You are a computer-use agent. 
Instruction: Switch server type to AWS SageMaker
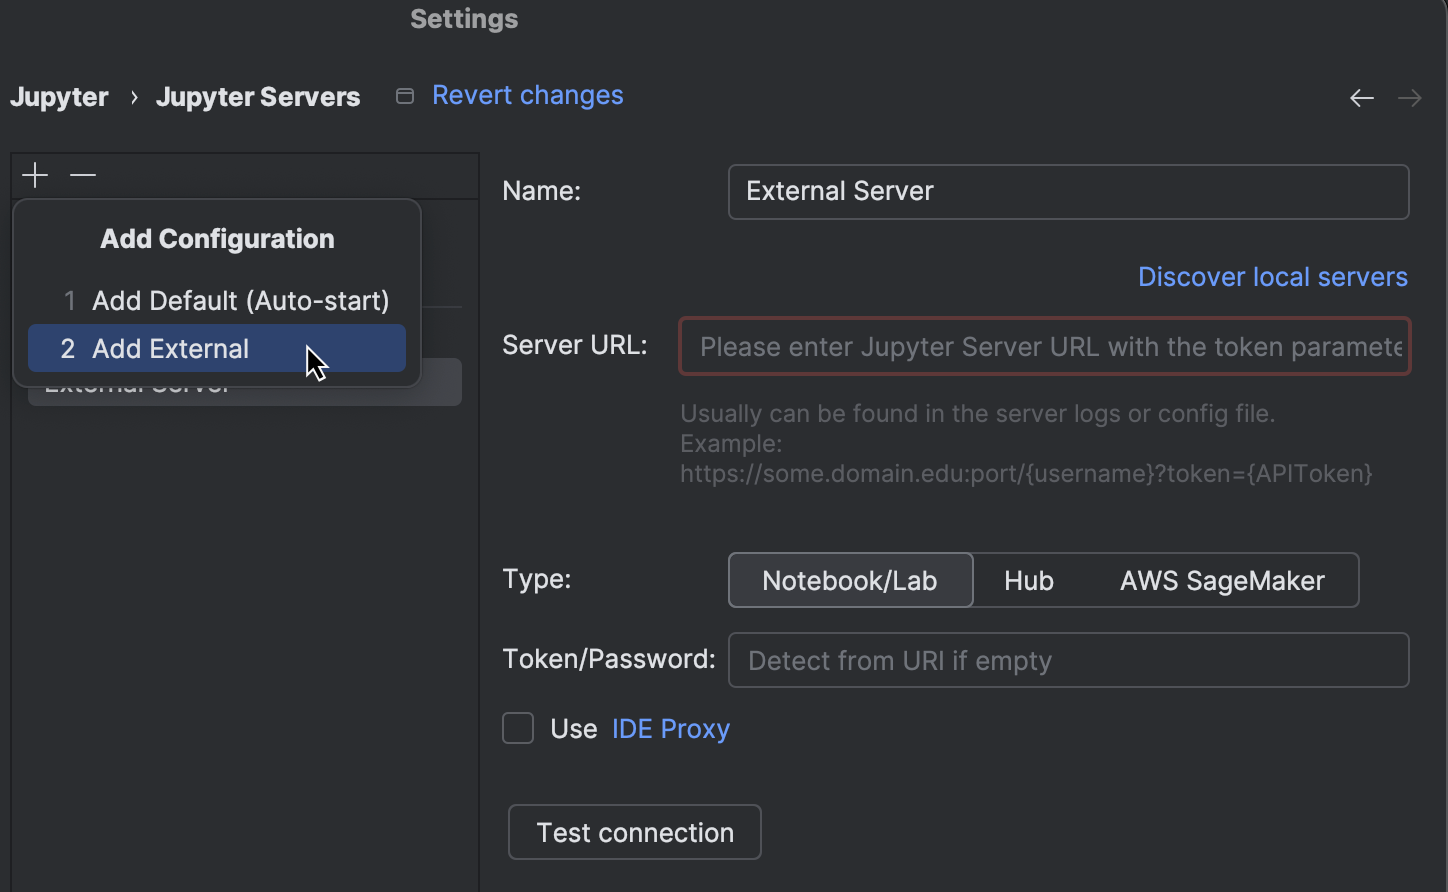[1221, 580]
